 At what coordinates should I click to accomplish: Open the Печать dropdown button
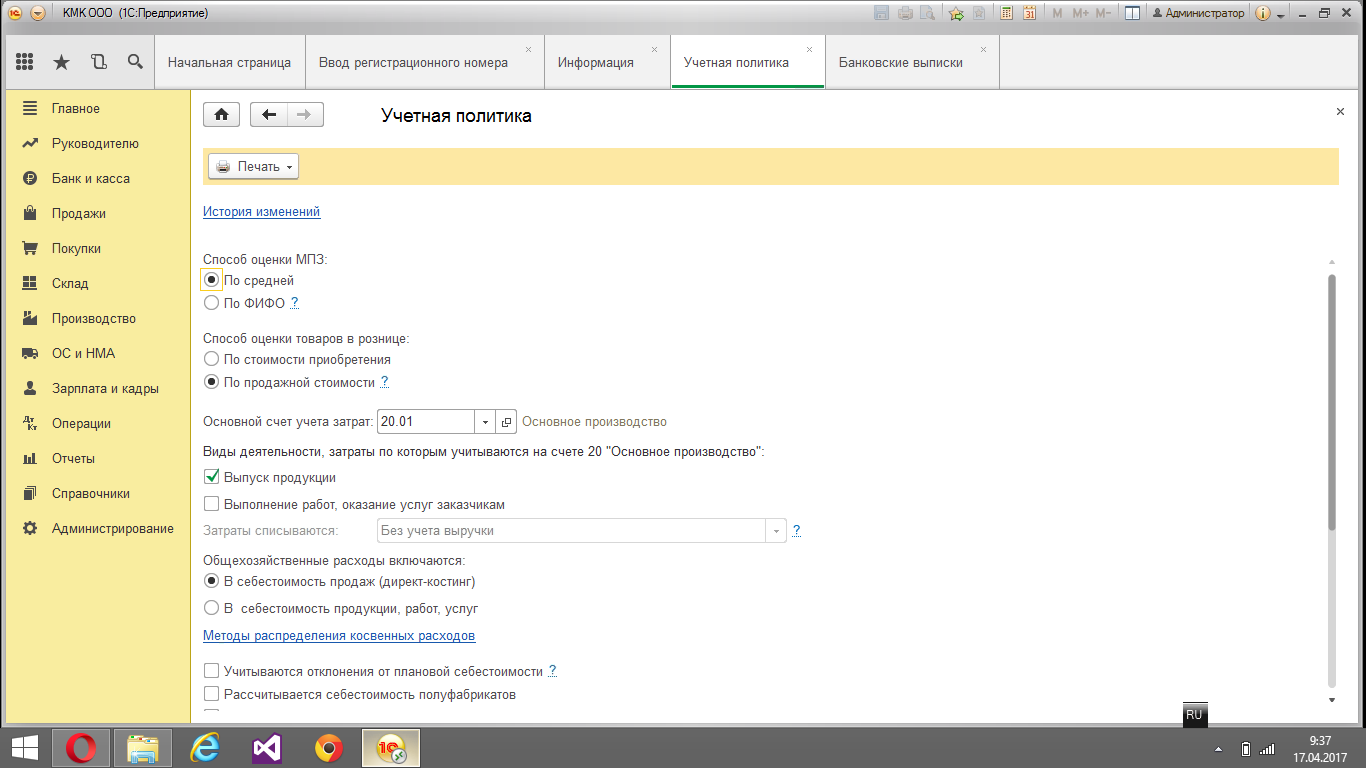(x=253, y=167)
